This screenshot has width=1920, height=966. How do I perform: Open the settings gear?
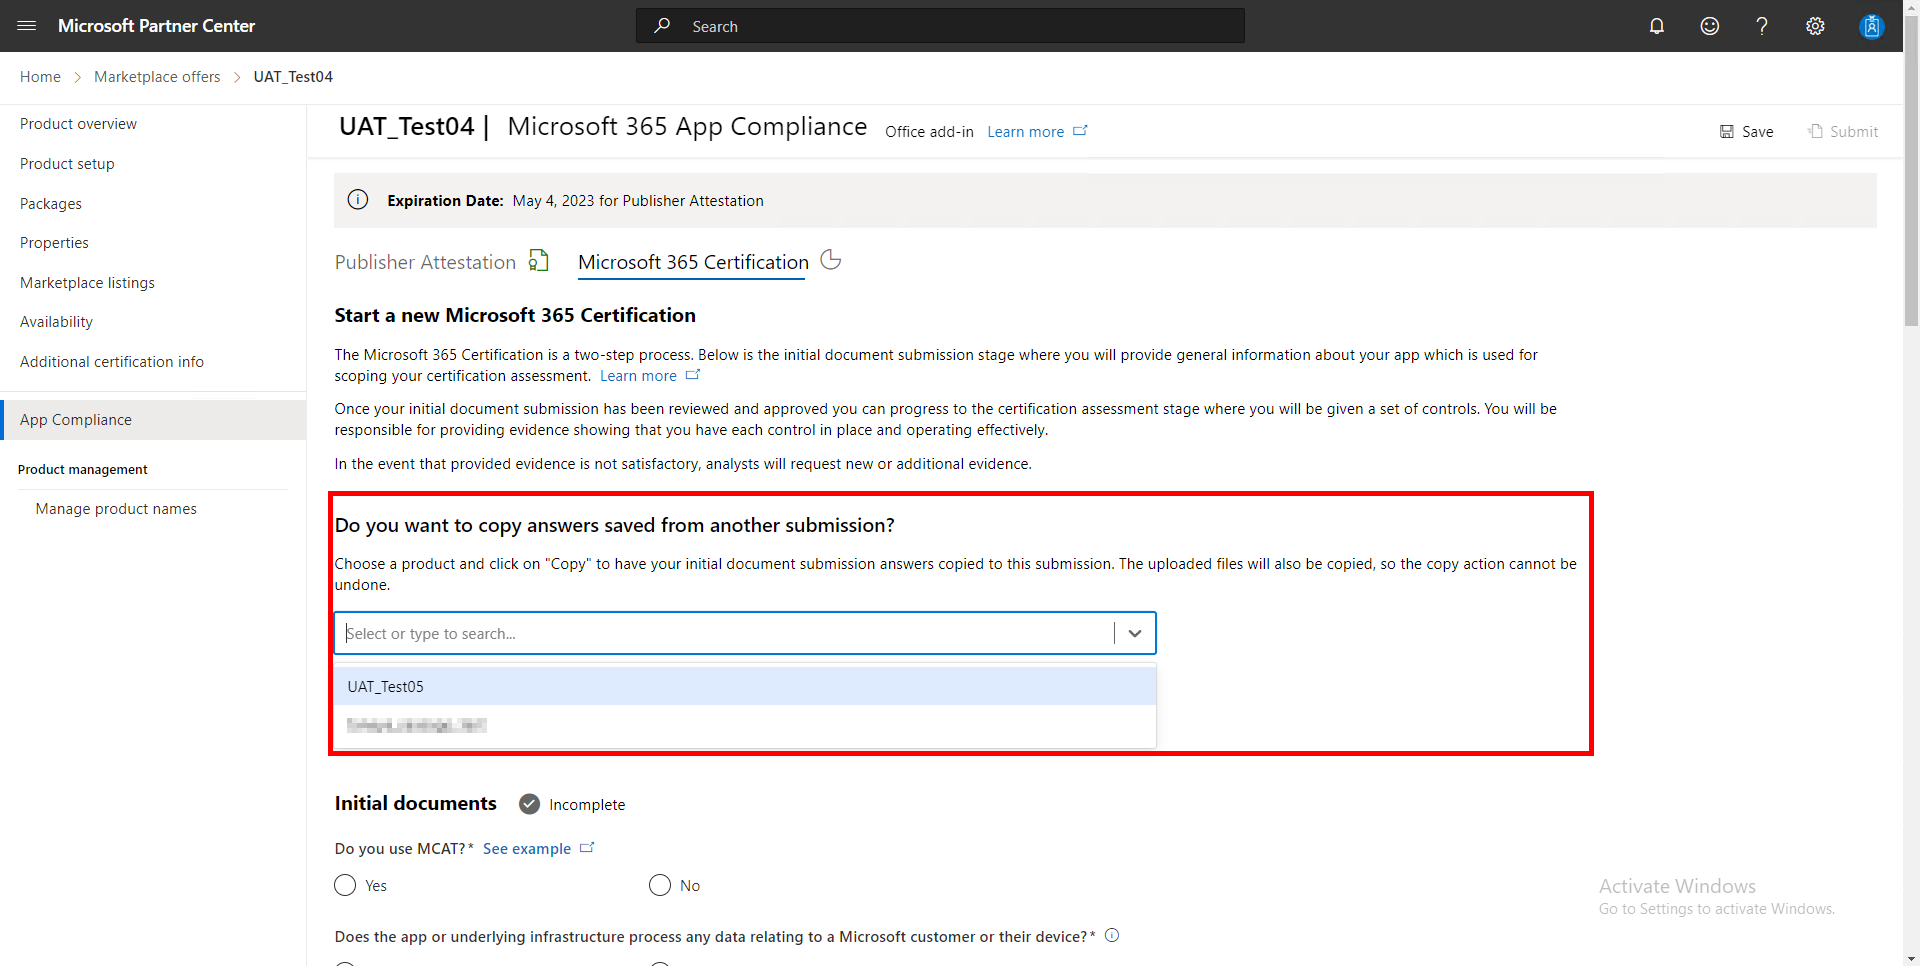1815,26
